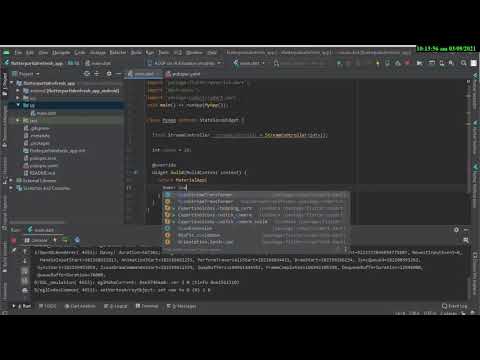Collapse the lib folder in Project tree

click(x=18, y=105)
